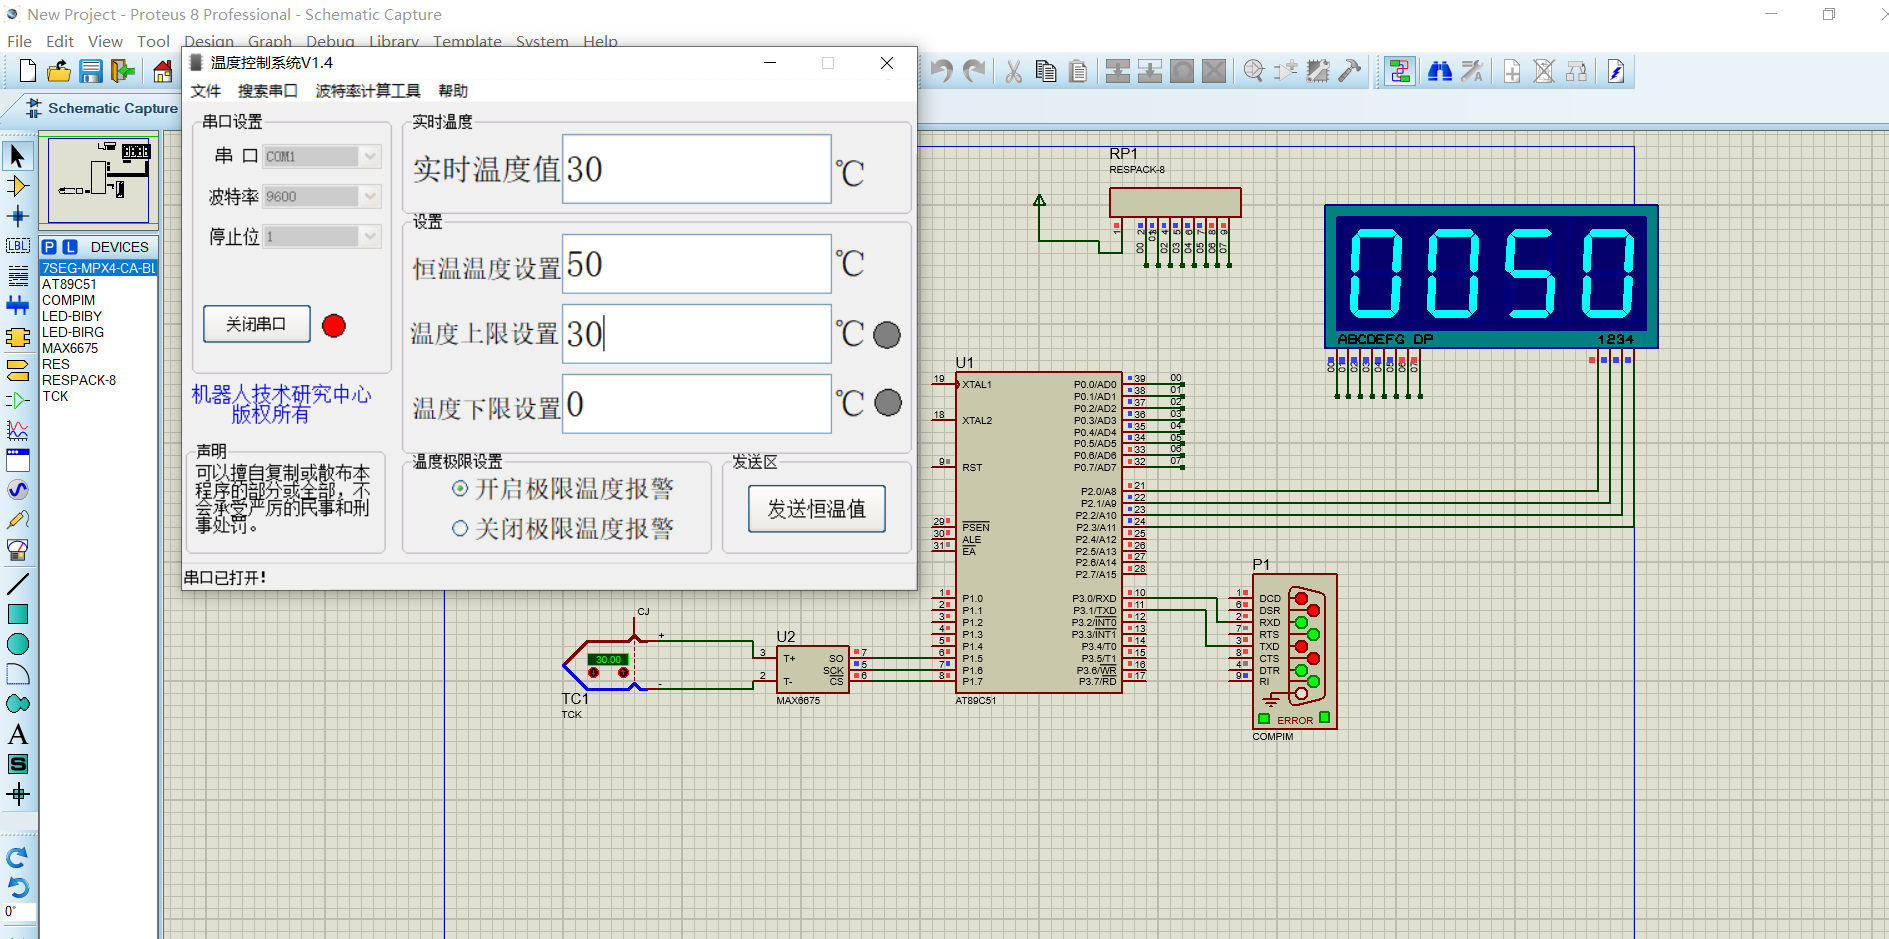Rotate clockwise using the blue arrow icon
This screenshot has width=1889, height=939.
tap(18, 858)
